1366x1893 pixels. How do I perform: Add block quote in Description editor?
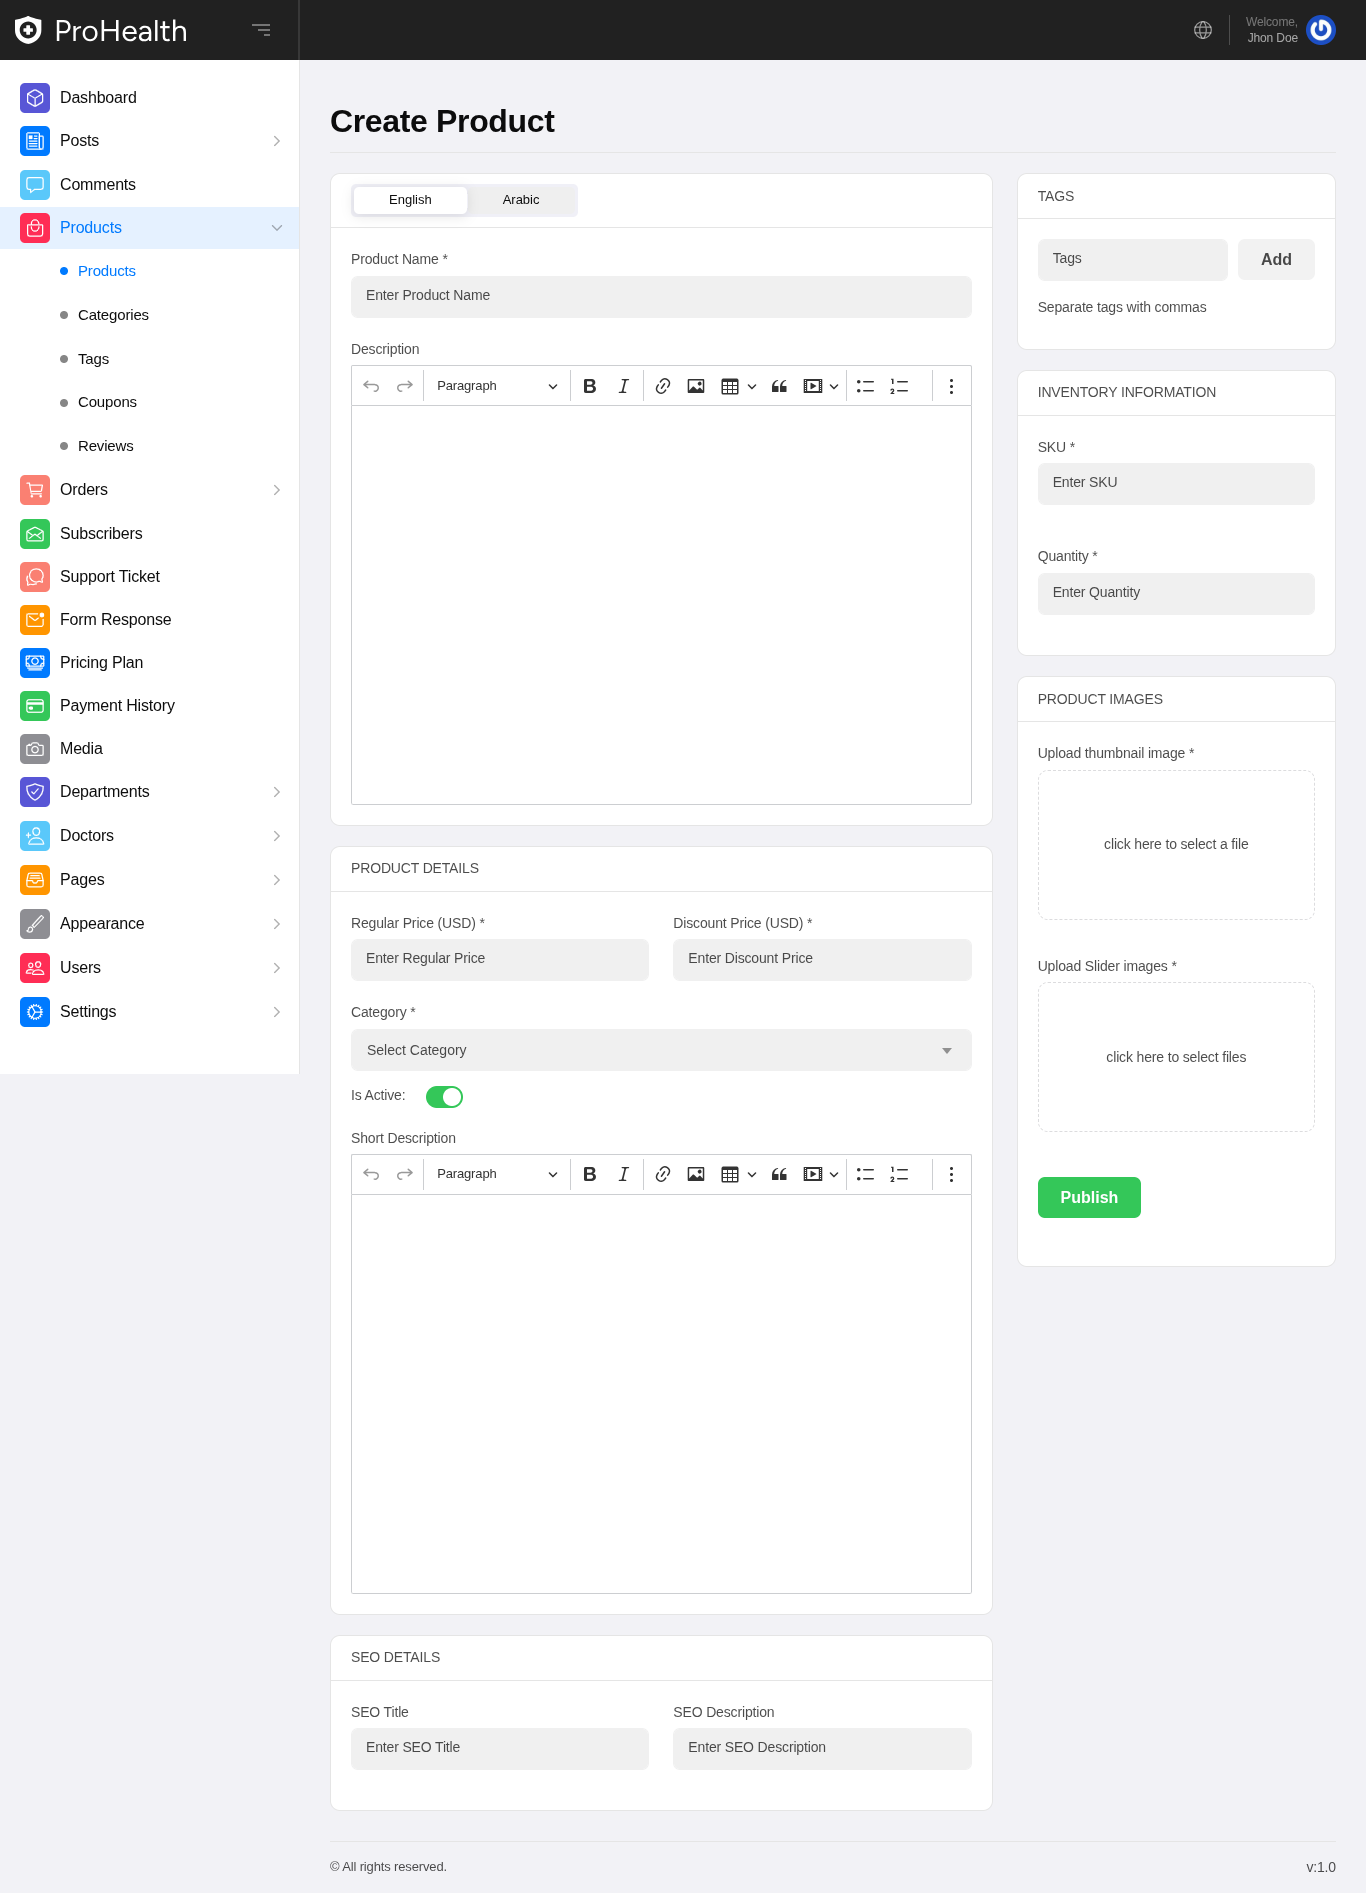pos(779,386)
